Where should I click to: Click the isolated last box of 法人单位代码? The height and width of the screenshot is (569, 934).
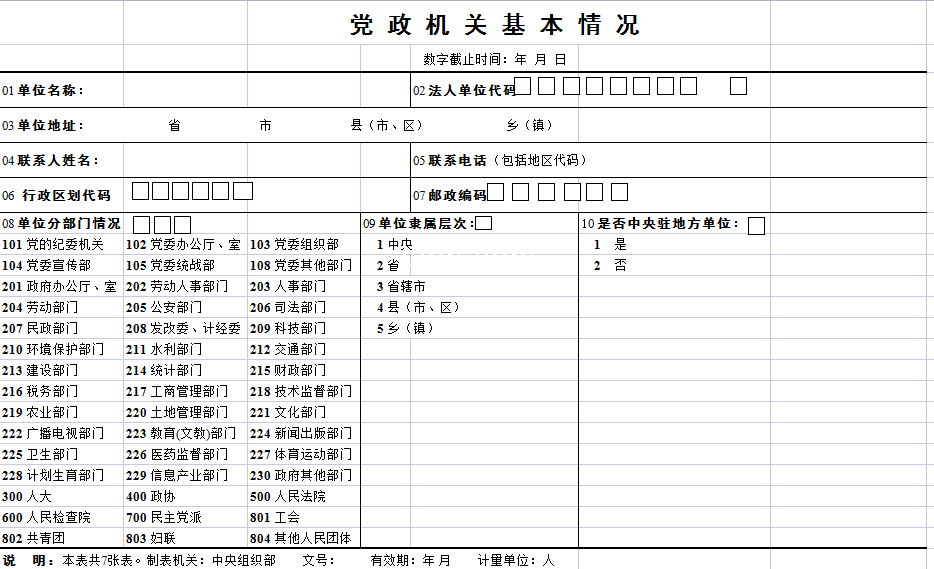pyautogui.click(x=738, y=86)
